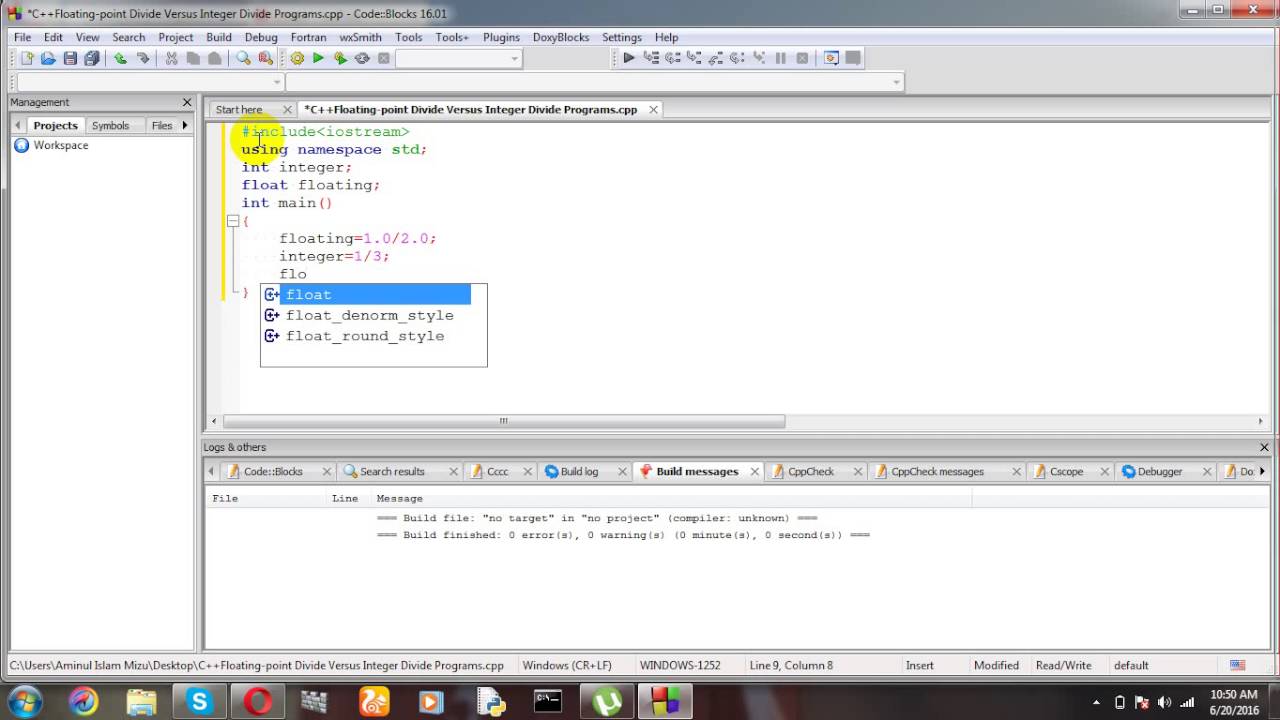Click the Paste toolbar icon

pos(214,58)
